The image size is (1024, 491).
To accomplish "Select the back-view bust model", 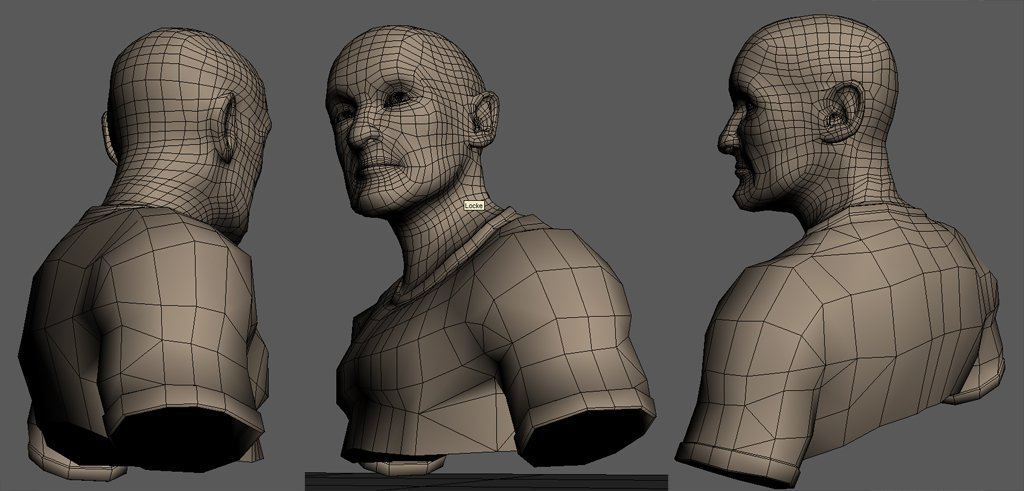I will click(x=145, y=255).
